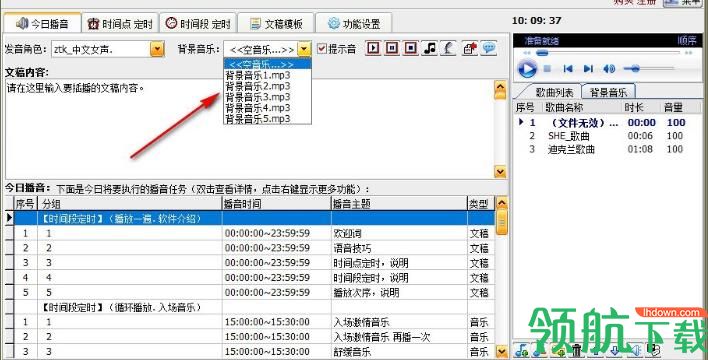The height and width of the screenshot is (360, 708).
Task: Open the 时间段 定时 tab
Action: pos(198,23)
